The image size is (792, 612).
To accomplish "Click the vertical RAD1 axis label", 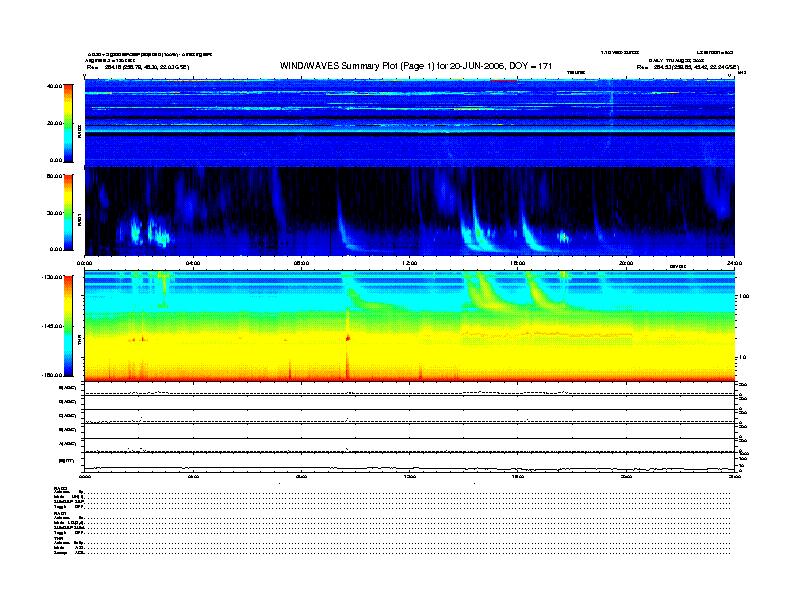I will point(79,219).
